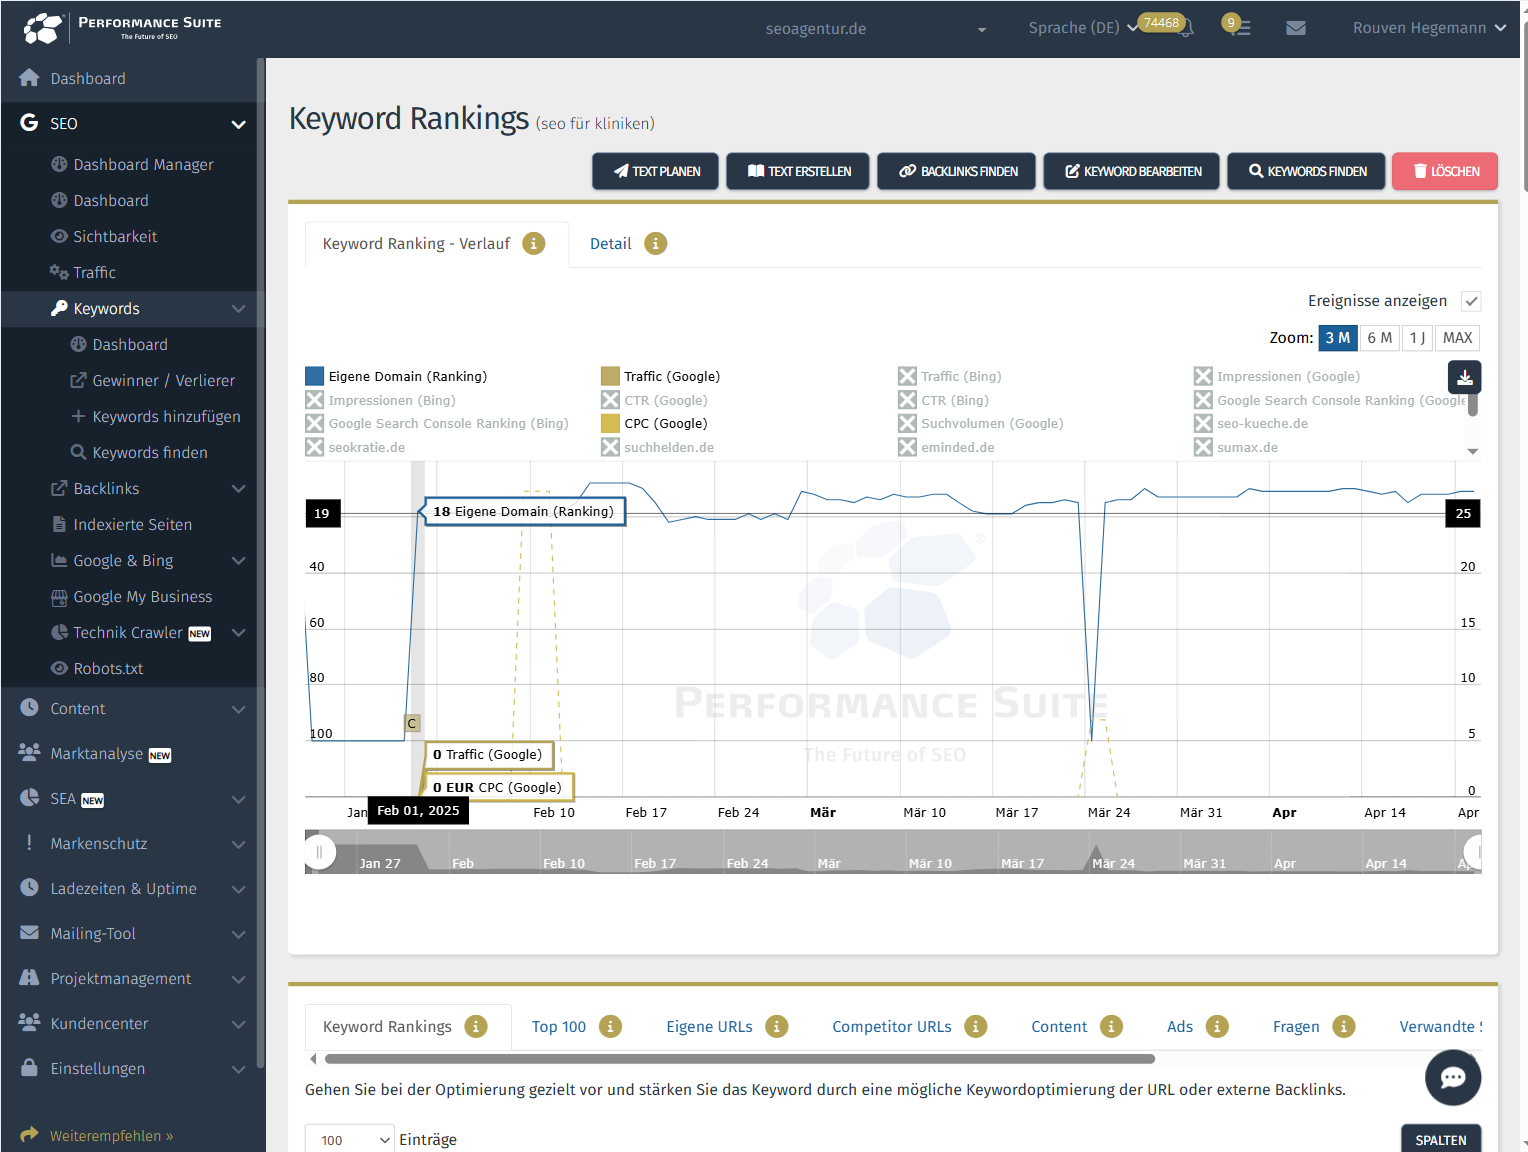
Task: Click the Dashboard home icon in sidebar
Action: [x=29, y=78]
